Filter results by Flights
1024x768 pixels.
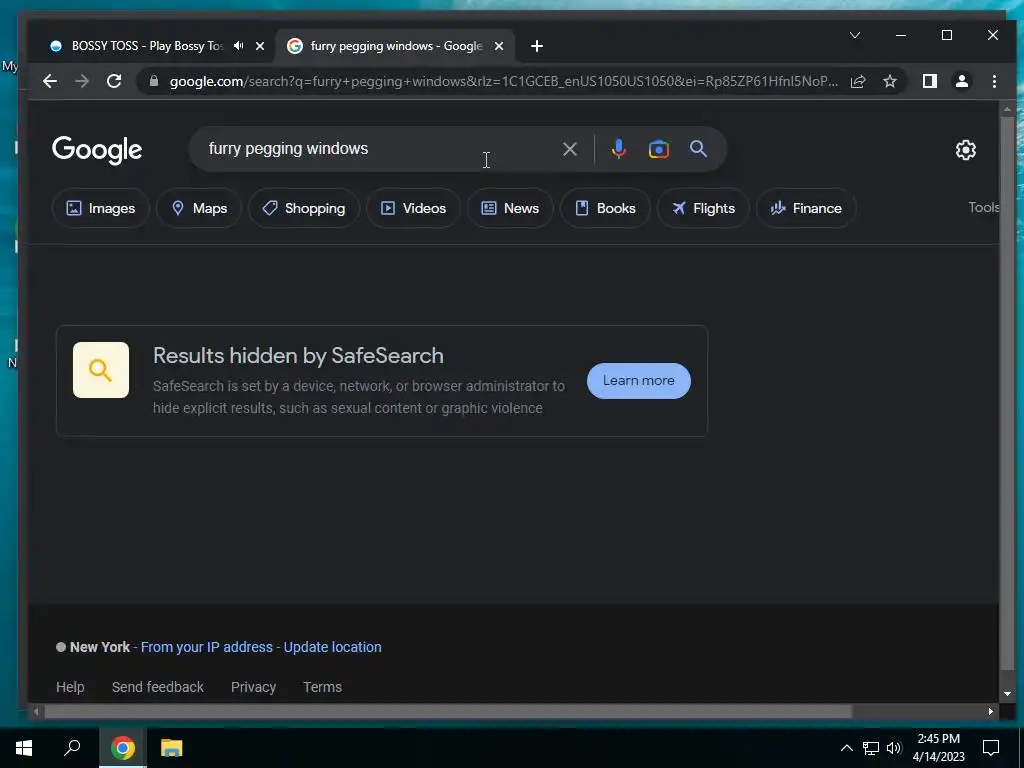[703, 208]
